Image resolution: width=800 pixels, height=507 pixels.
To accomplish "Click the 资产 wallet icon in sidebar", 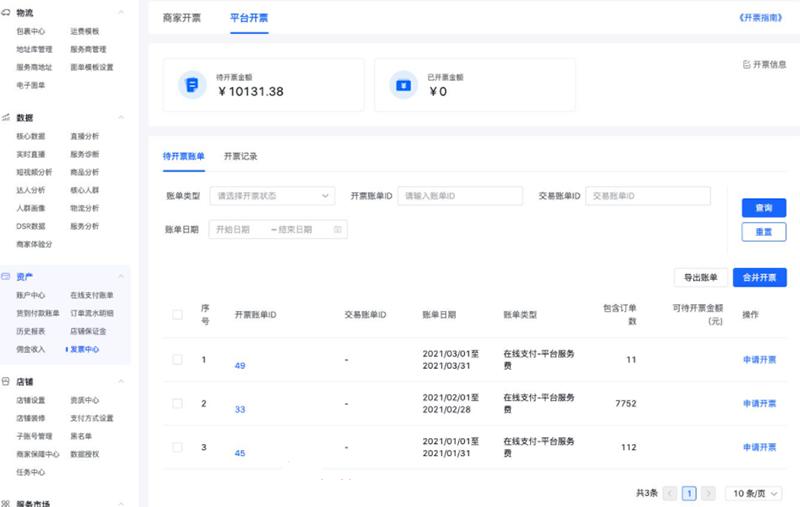I will 6,276.
